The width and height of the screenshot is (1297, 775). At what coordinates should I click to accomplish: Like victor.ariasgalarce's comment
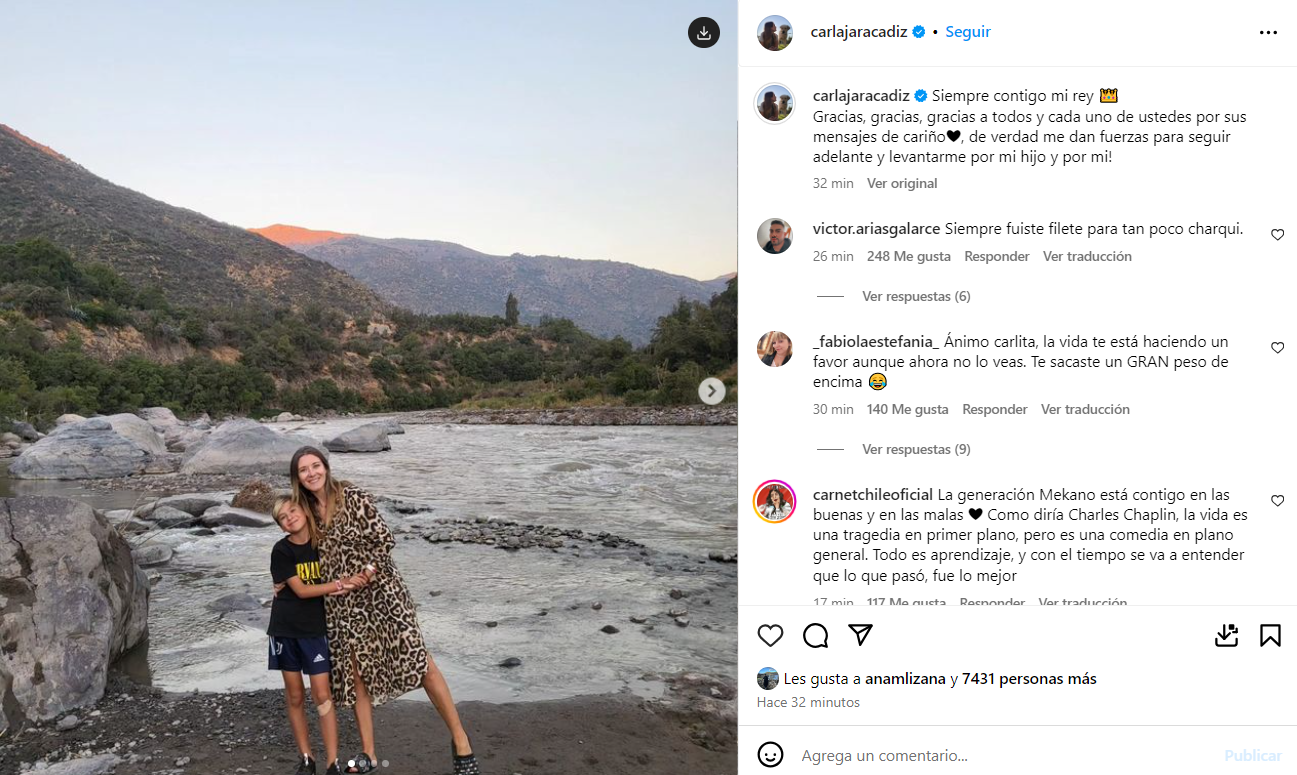pyautogui.click(x=1277, y=235)
